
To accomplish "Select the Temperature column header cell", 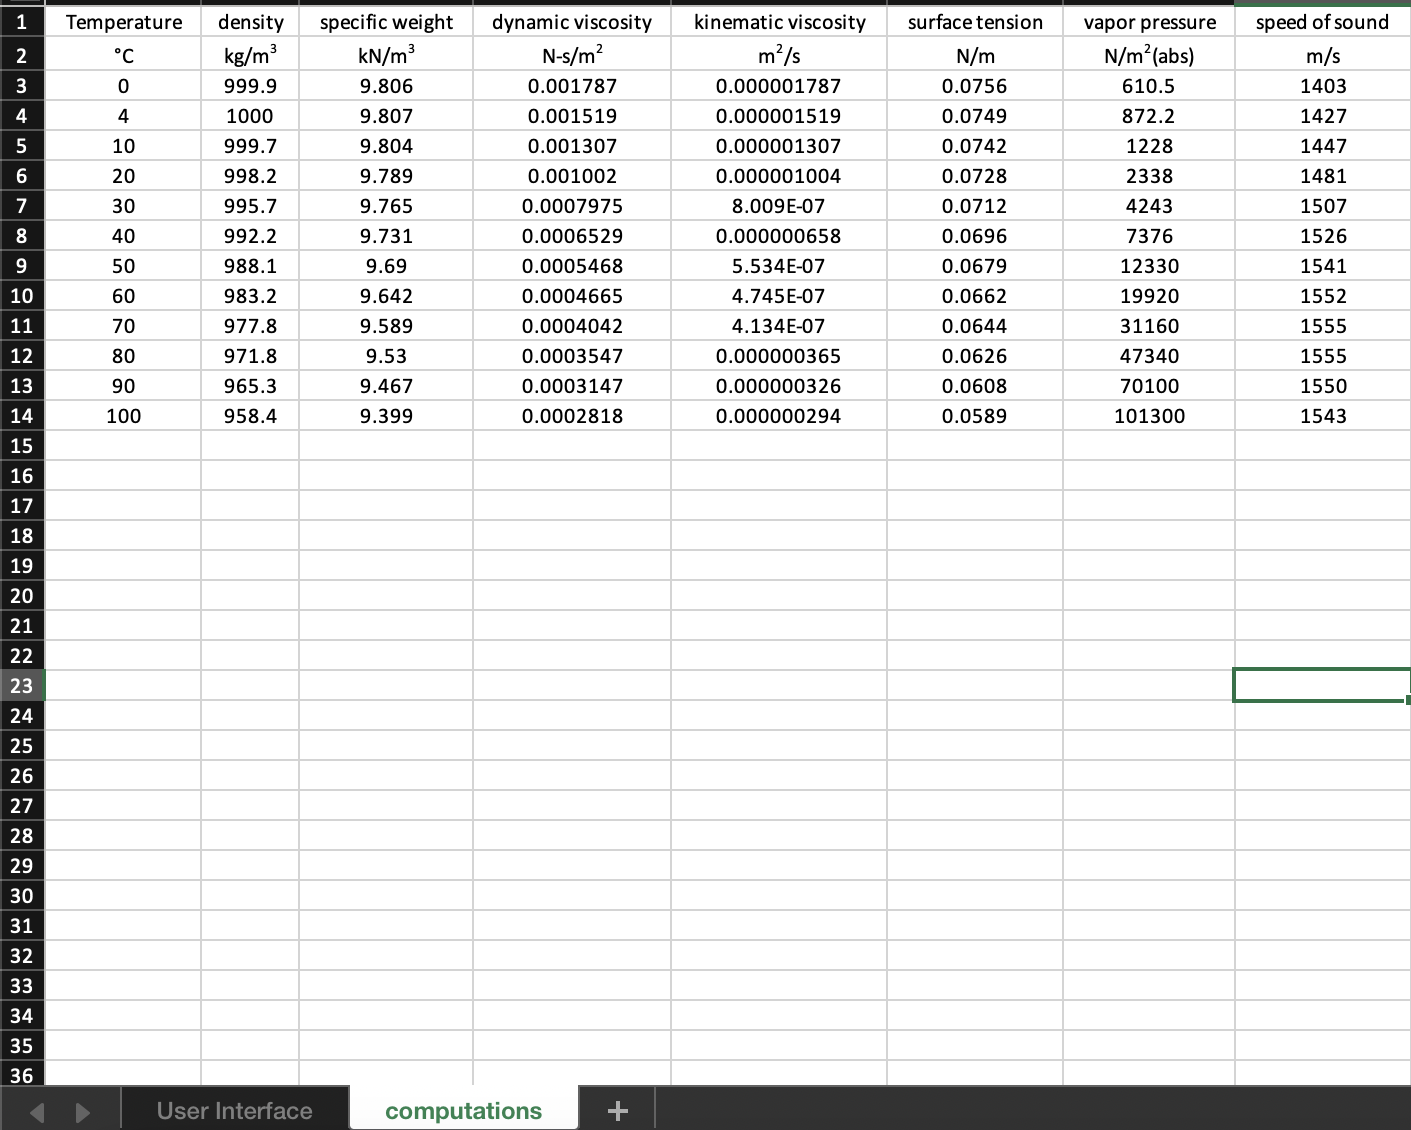I will (123, 21).
